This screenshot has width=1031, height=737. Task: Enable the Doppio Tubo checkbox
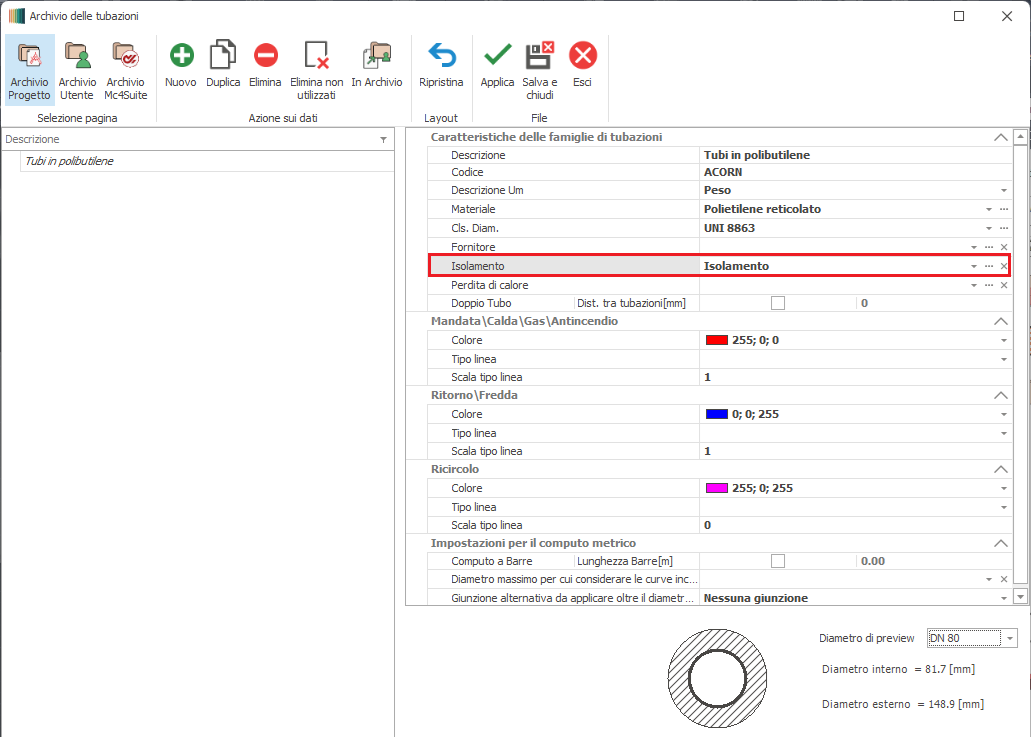coord(777,303)
